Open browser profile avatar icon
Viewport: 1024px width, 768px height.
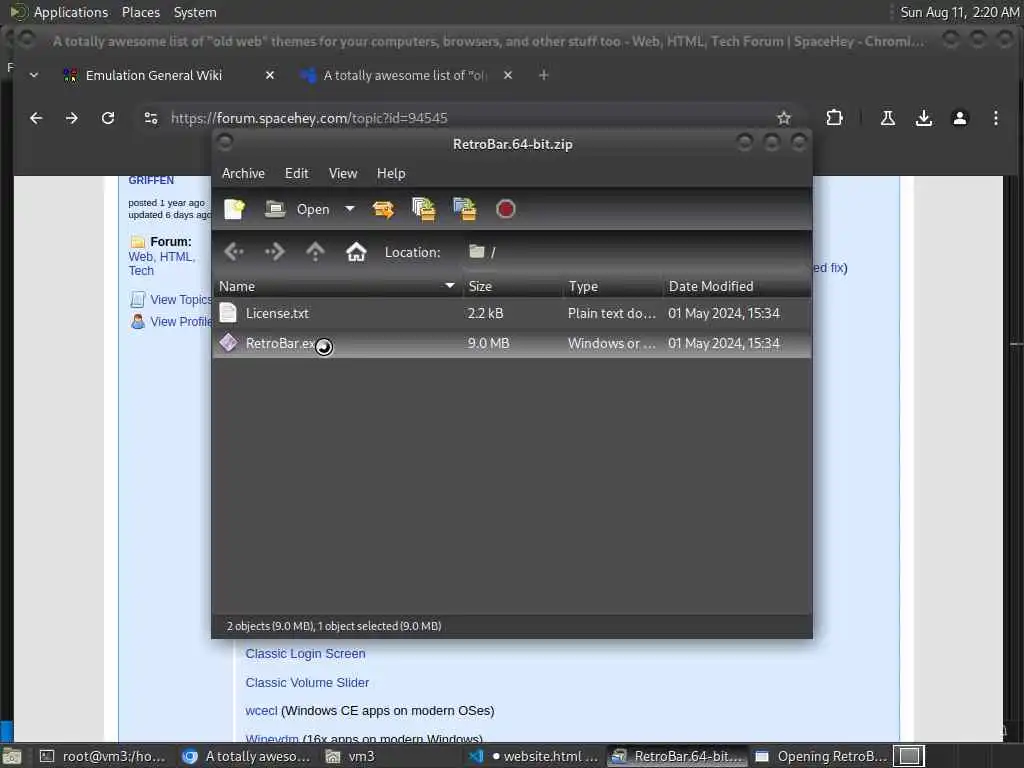click(959, 118)
